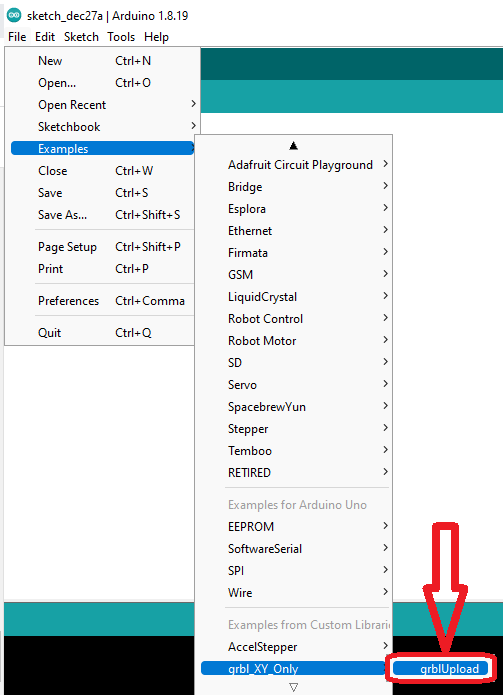Expand the Sketchbook submenu
503x695 pixels.
coord(102,127)
